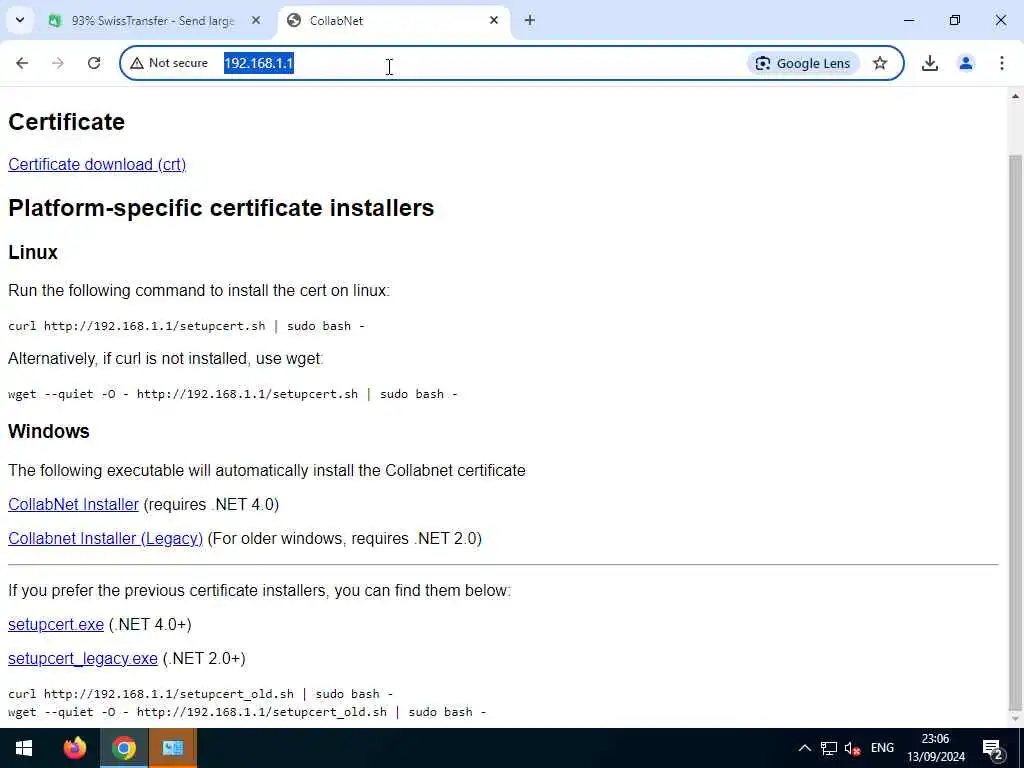1024x768 pixels.
Task: Change the ENG input language
Action: click(x=882, y=748)
